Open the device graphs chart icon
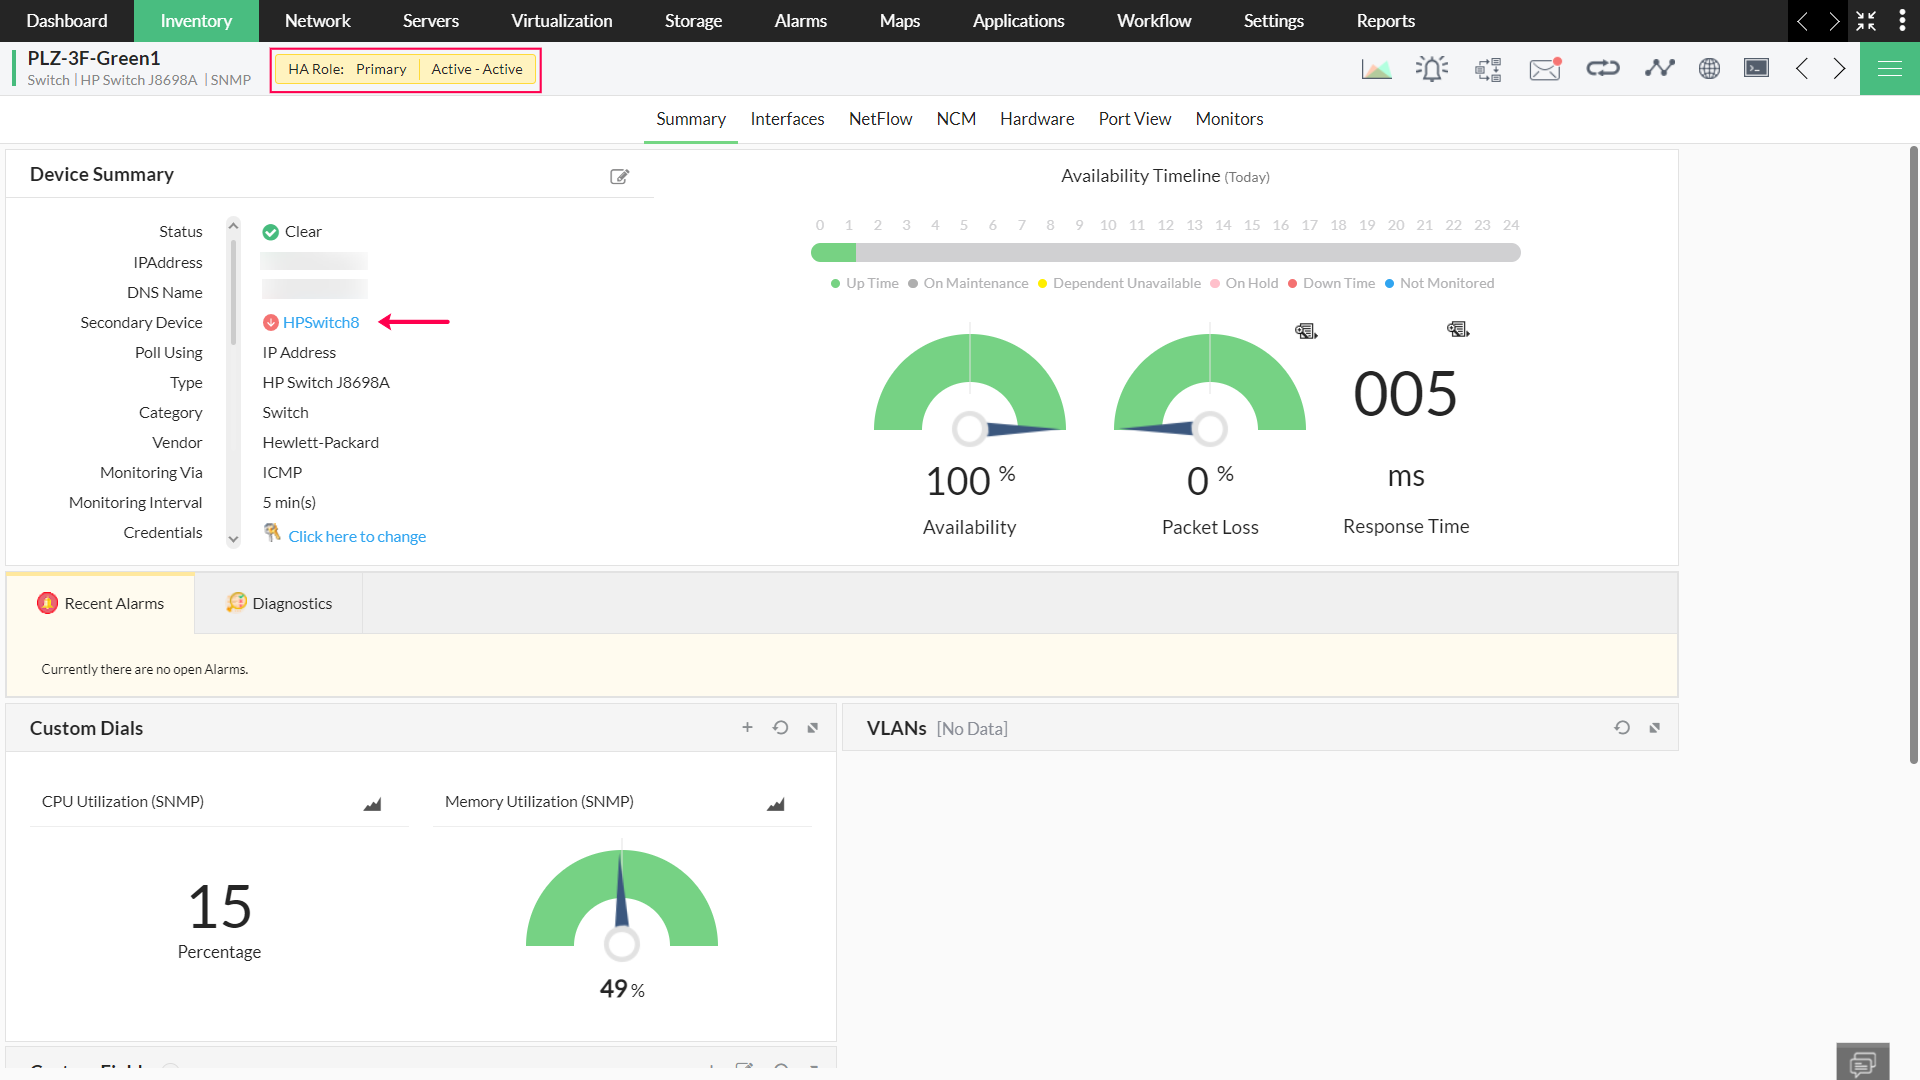 click(1376, 69)
